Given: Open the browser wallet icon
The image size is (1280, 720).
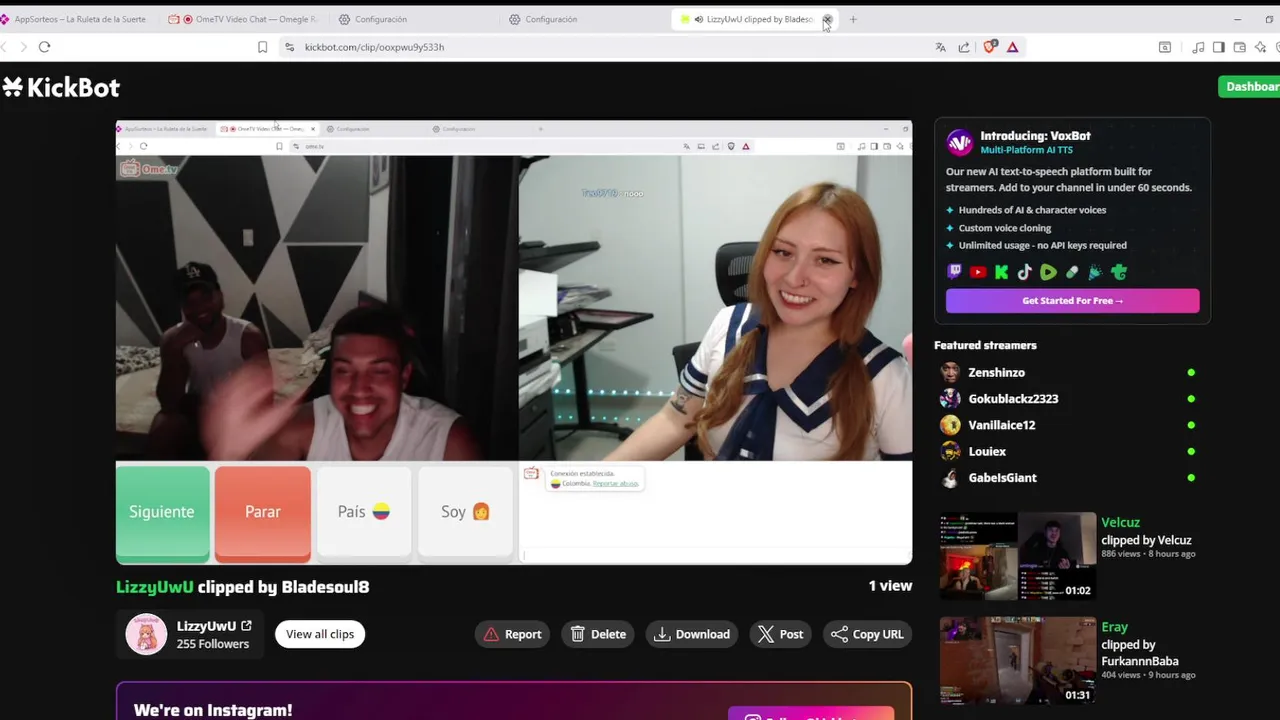Looking at the screenshot, I should pyautogui.click(x=1239, y=47).
